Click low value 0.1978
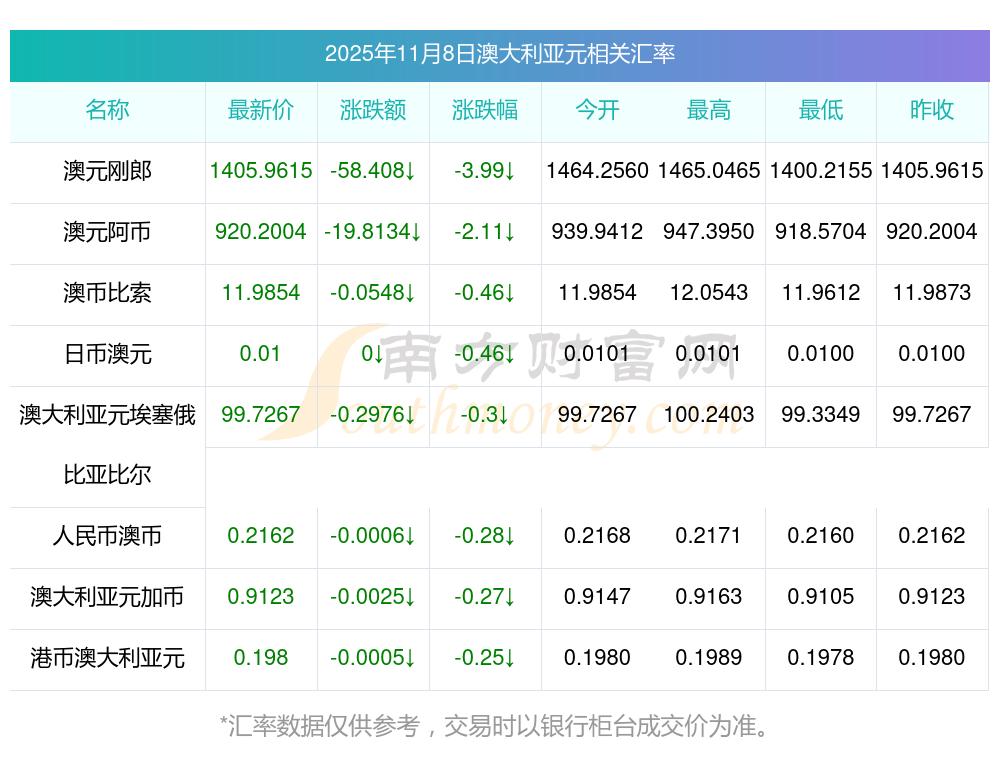This screenshot has height=757, width=1000. (821, 657)
